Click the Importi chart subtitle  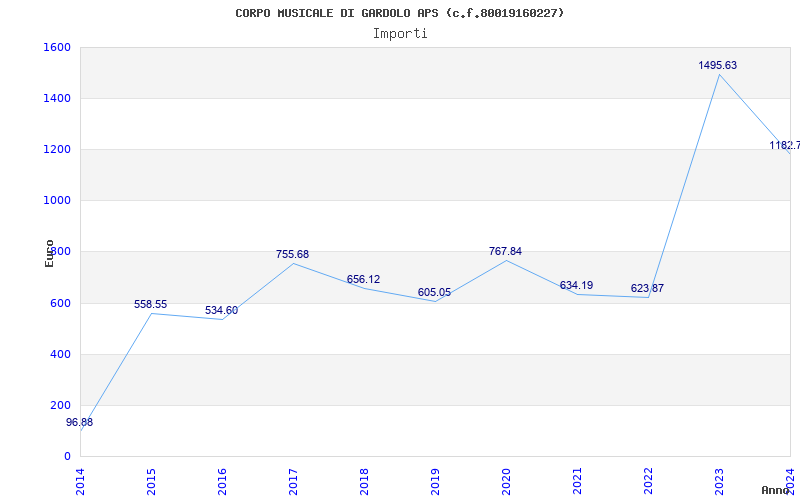400,34
